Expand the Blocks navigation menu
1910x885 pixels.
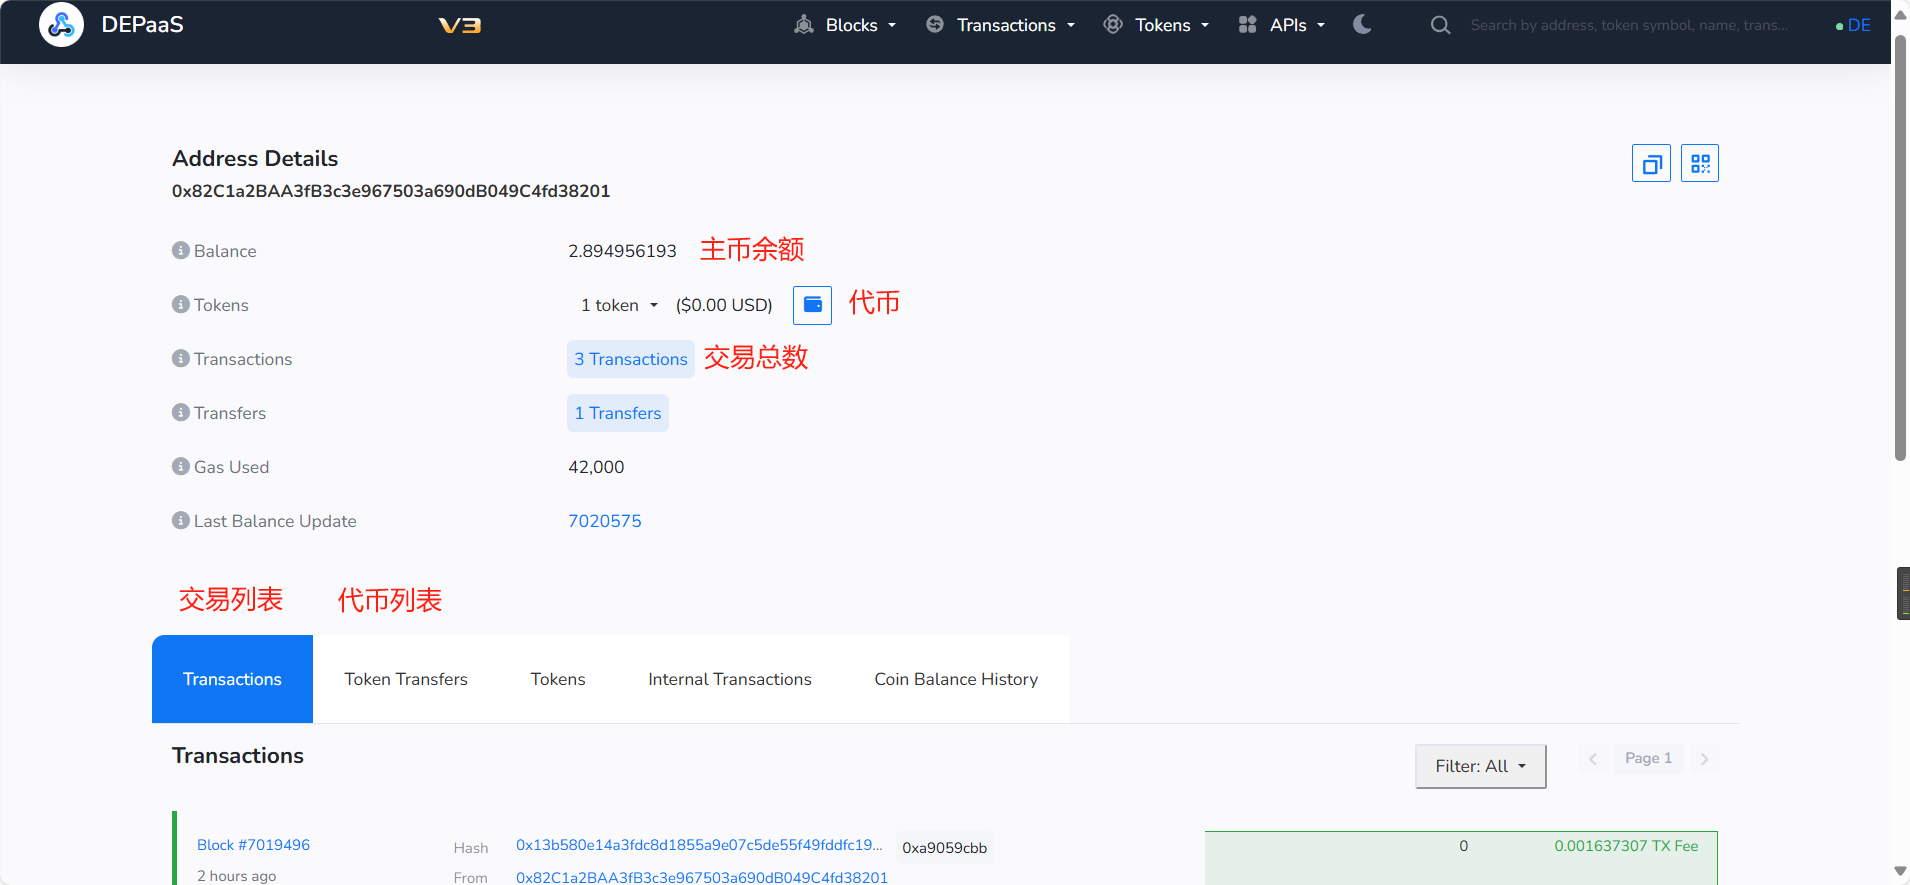pyautogui.click(x=846, y=25)
